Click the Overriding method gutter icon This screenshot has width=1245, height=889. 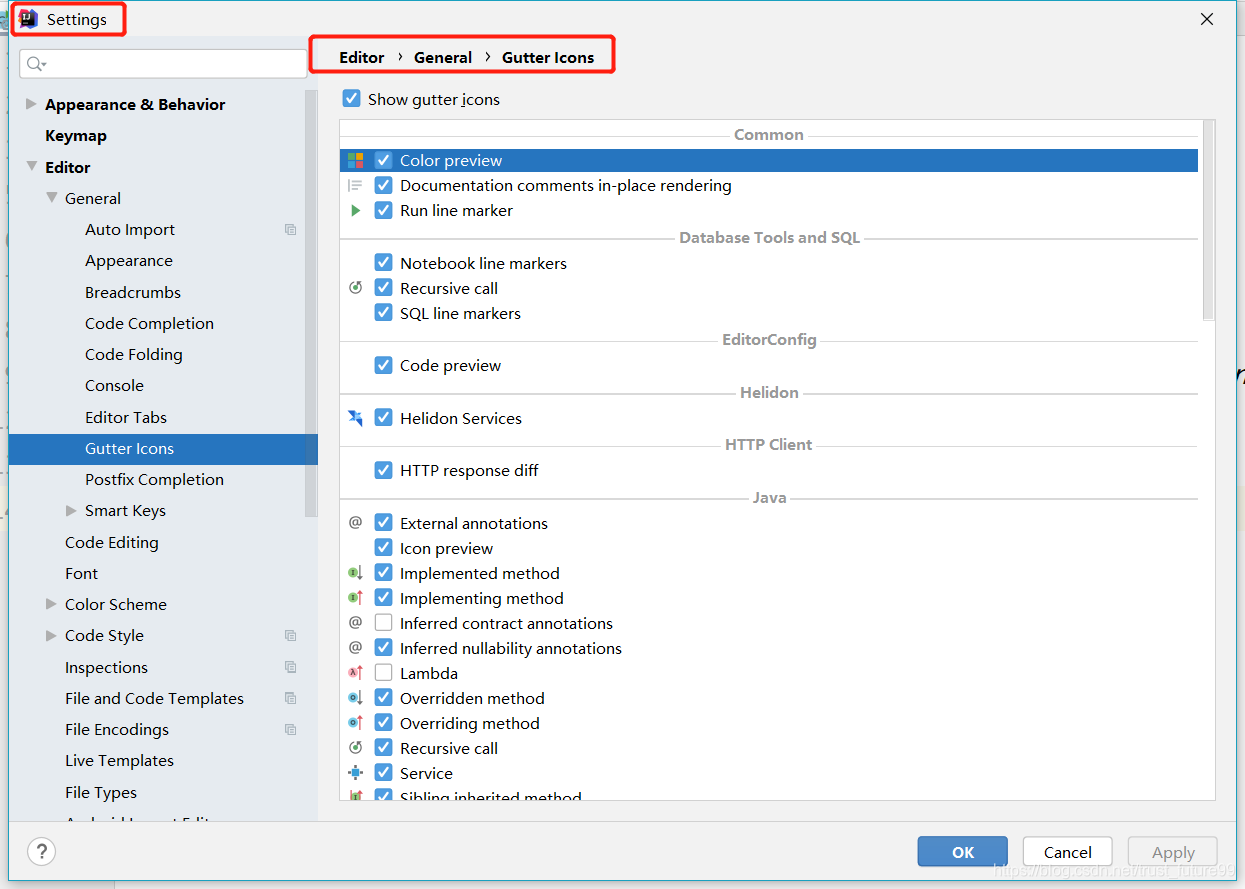click(x=355, y=723)
